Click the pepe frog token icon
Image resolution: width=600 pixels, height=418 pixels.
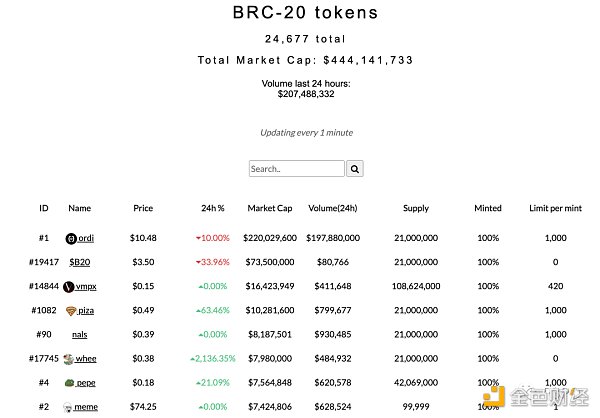pos(70,382)
